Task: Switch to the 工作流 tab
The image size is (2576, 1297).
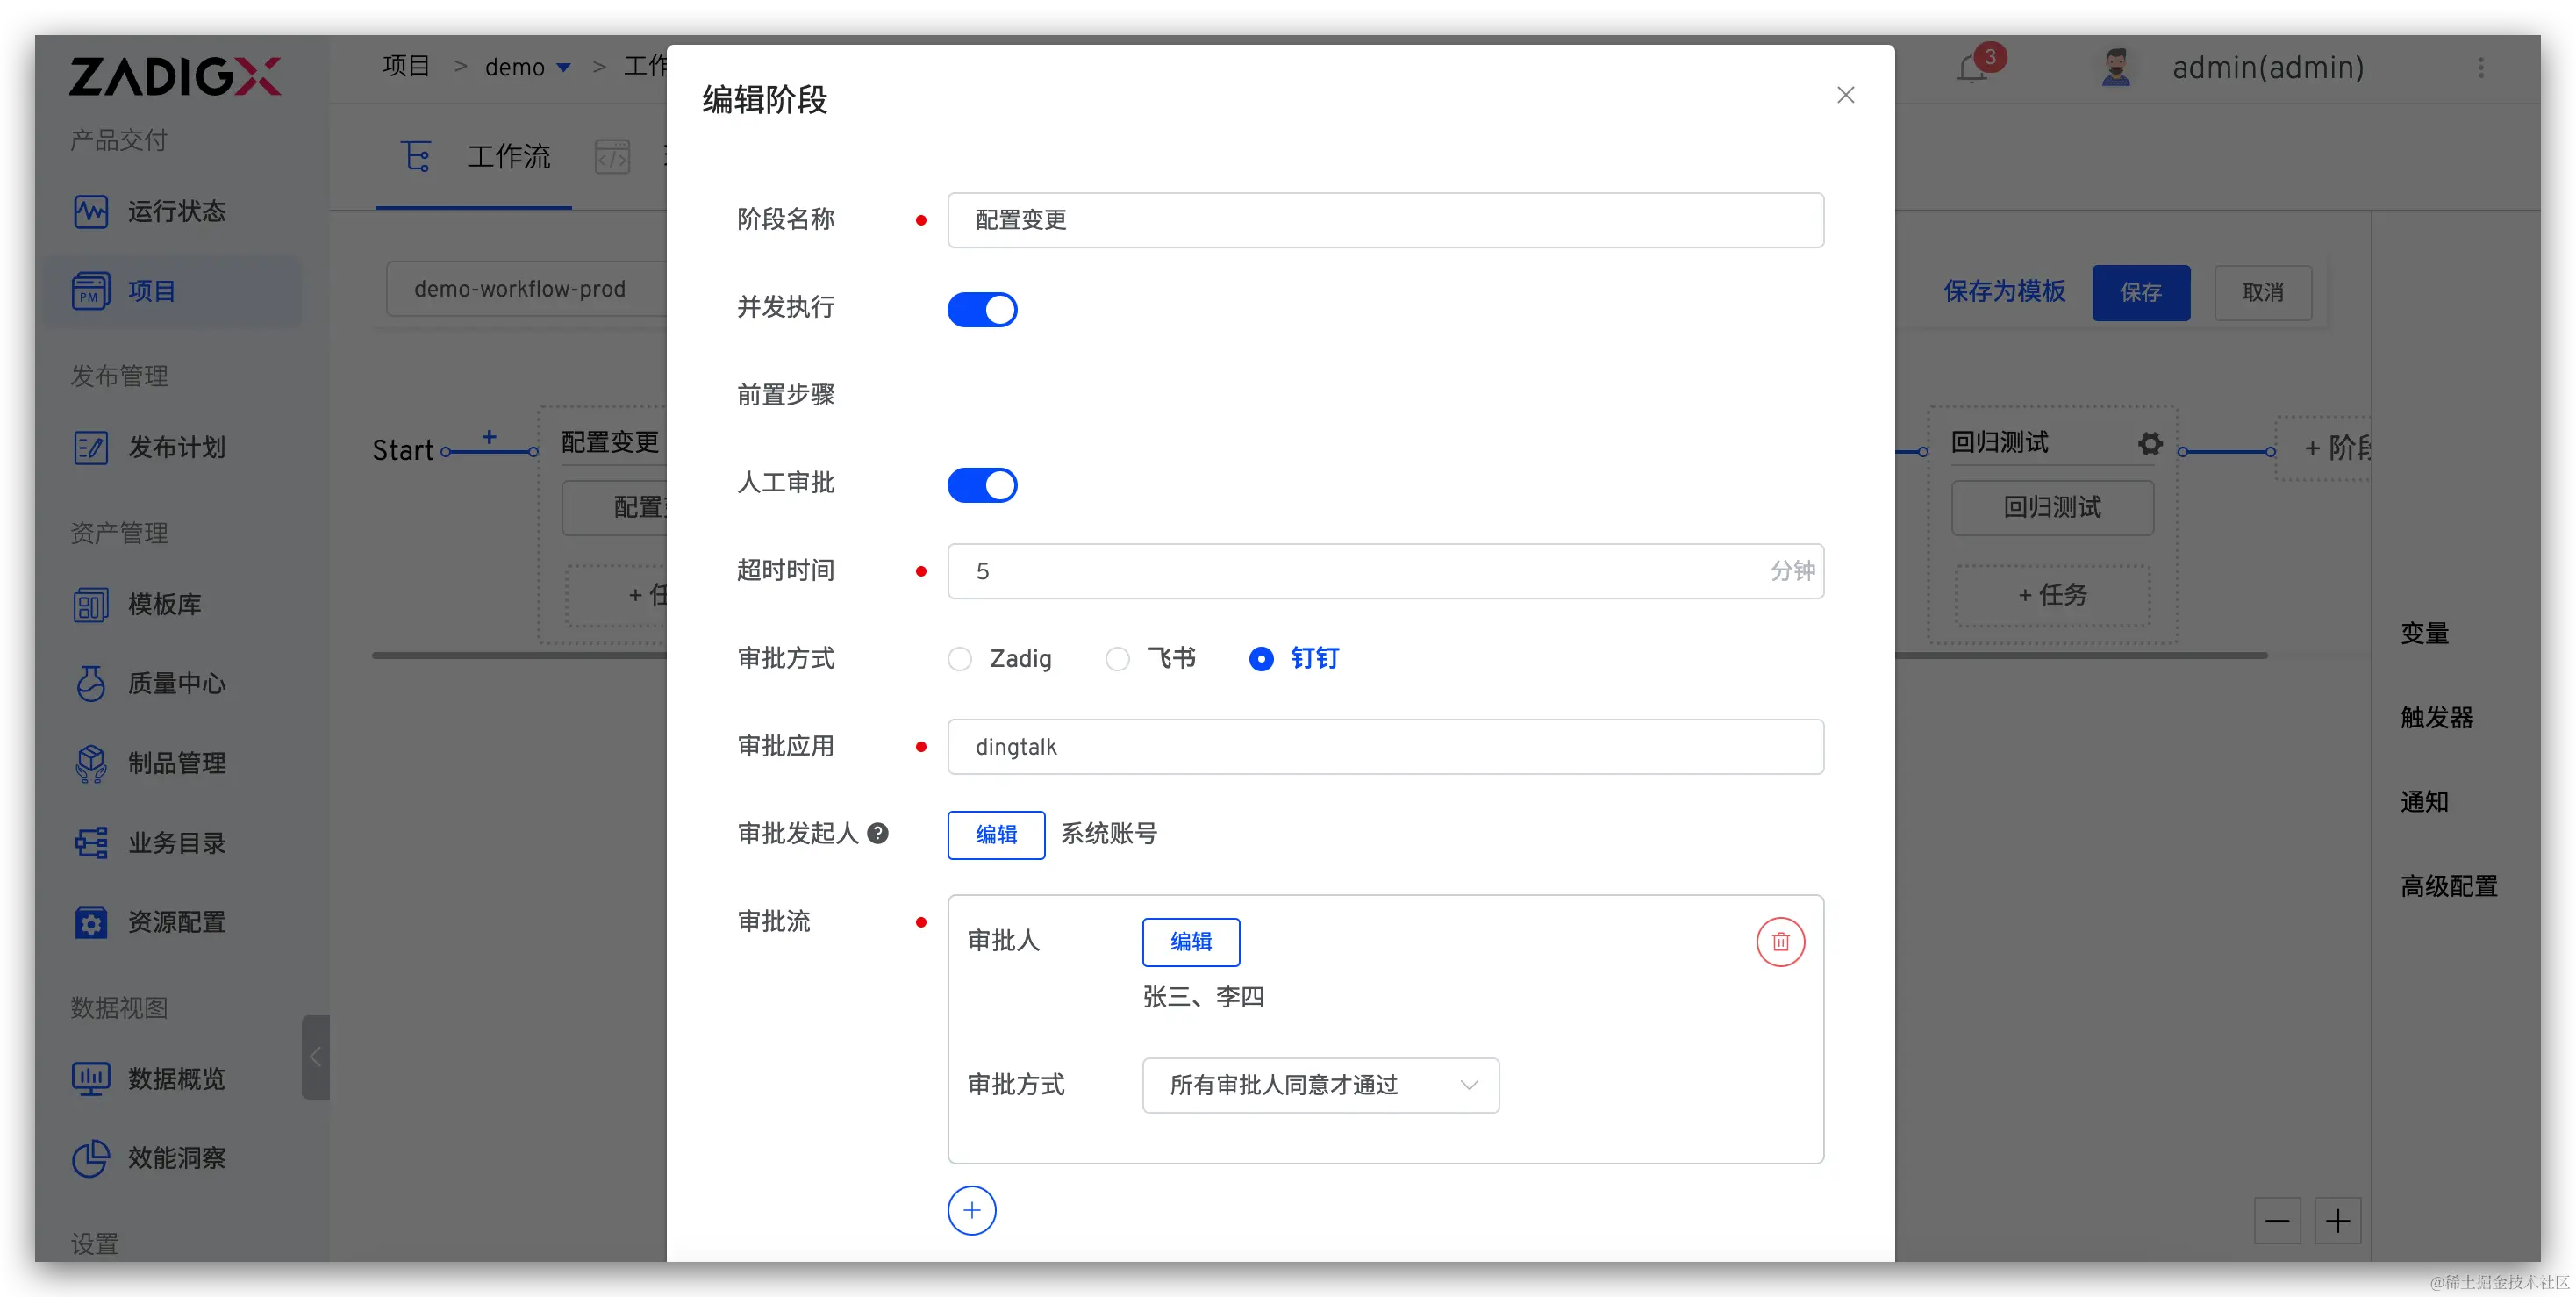Action: click(x=508, y=157)
